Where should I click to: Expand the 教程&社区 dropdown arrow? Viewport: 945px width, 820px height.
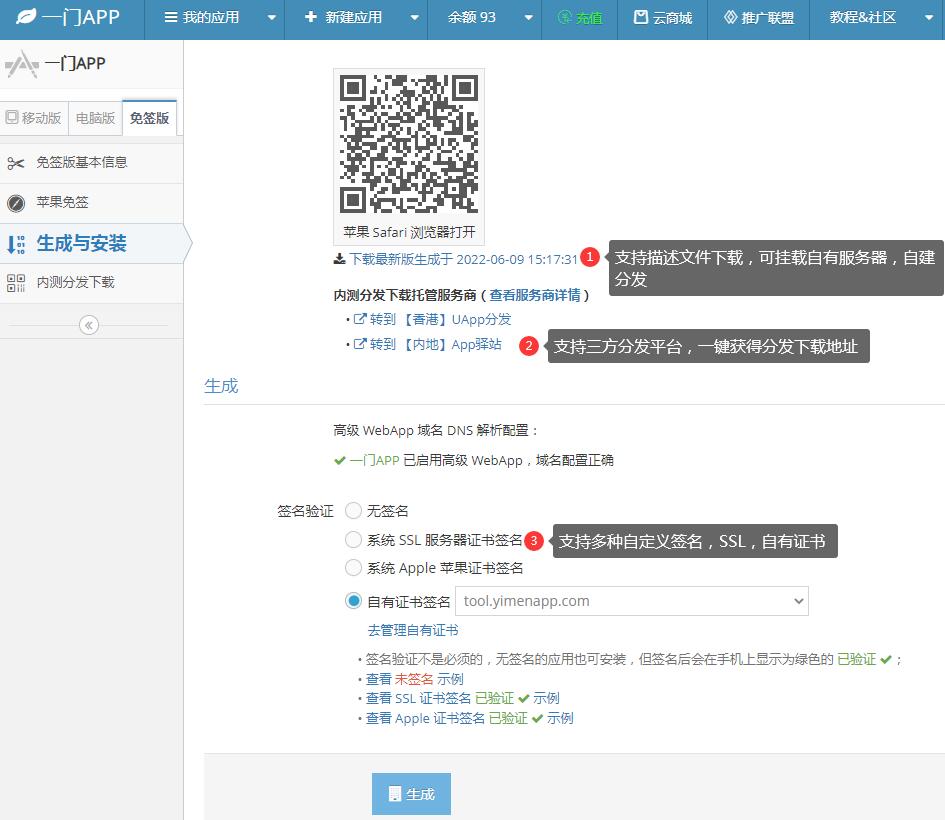(929, 18)
